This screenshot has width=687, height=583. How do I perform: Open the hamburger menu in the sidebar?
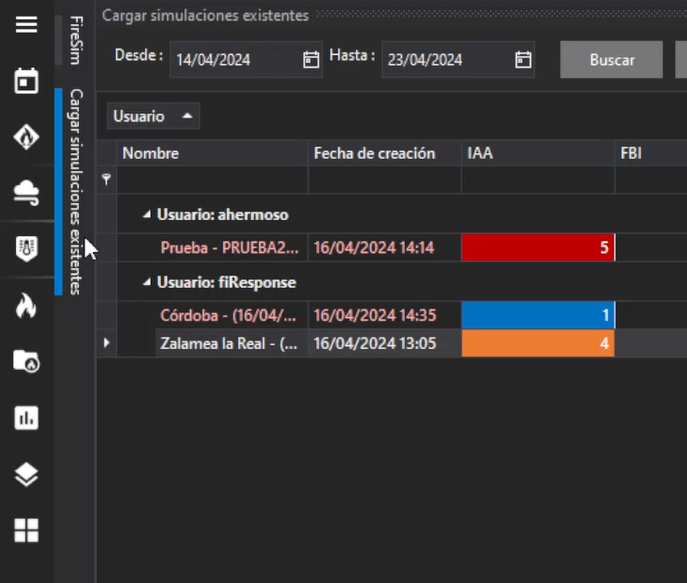tap(26, 25)
